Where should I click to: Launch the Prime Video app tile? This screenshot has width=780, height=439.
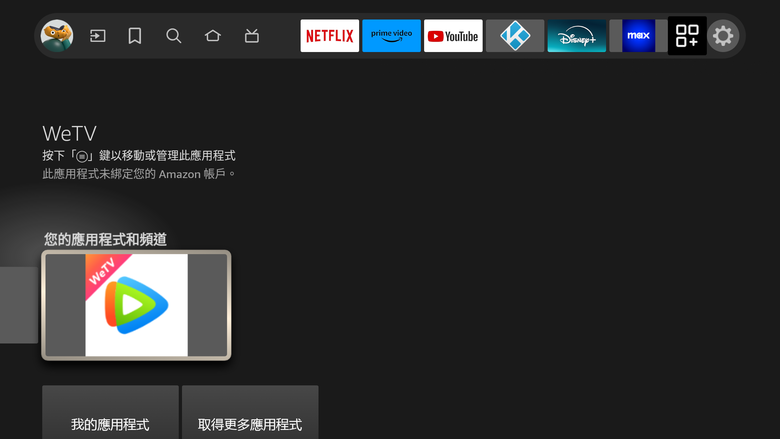[391, 36]
